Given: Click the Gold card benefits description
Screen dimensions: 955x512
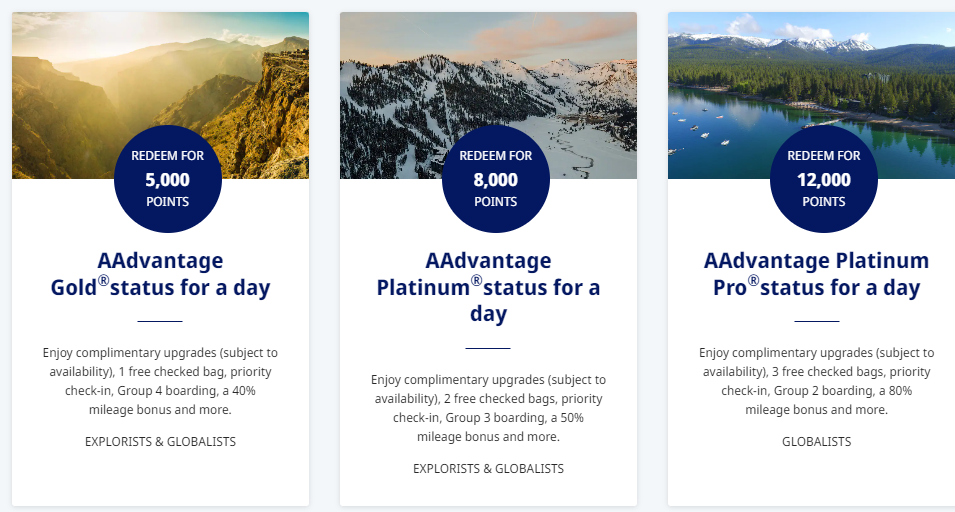Looking at the screenshot, I should (x=160, y=381).
